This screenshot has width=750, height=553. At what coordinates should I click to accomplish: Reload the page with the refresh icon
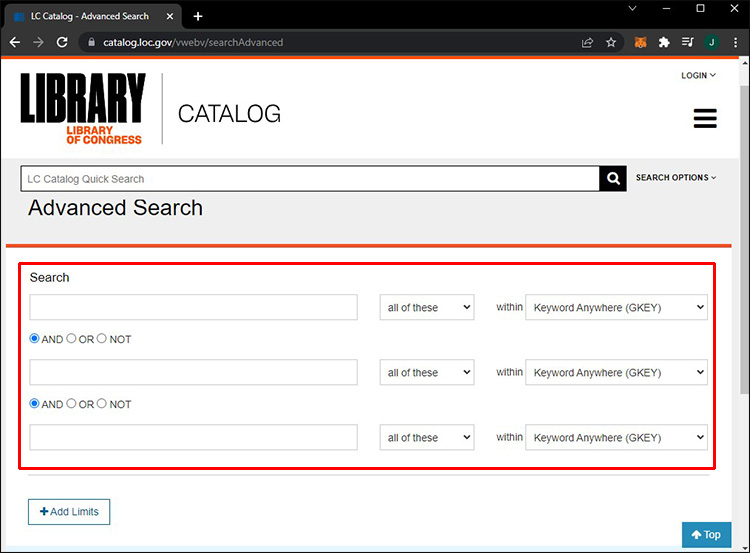click(x=62, y=43)
